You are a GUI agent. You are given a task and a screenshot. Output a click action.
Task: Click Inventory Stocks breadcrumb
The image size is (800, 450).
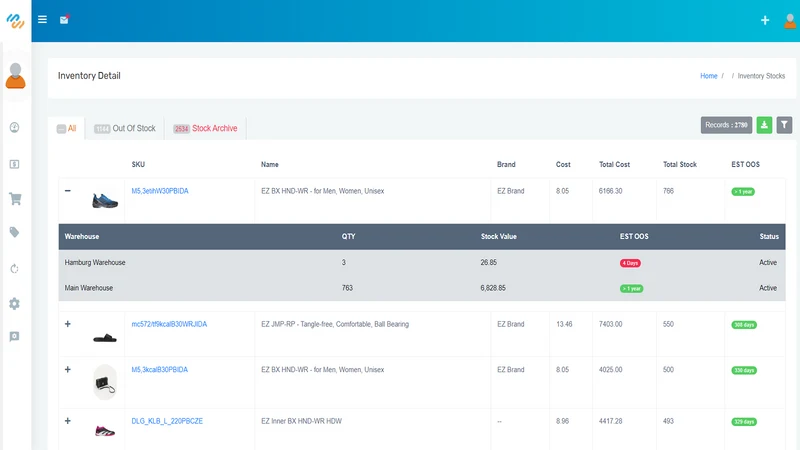pyautogui.click(x=761, y=76)
